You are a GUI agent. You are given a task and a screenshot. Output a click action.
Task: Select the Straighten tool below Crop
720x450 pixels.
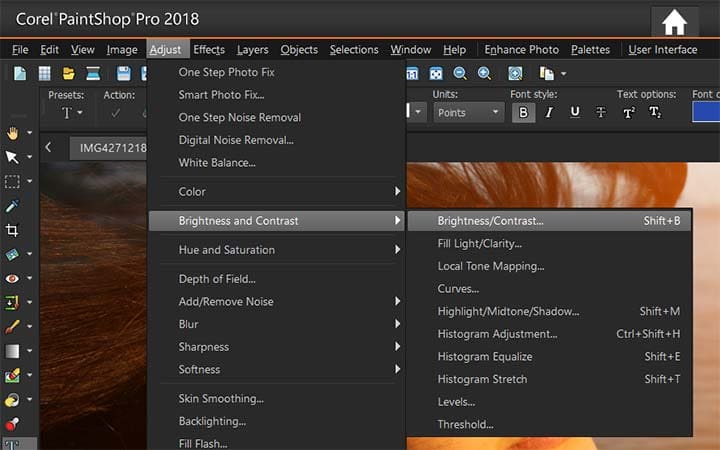tap(12, 254)
